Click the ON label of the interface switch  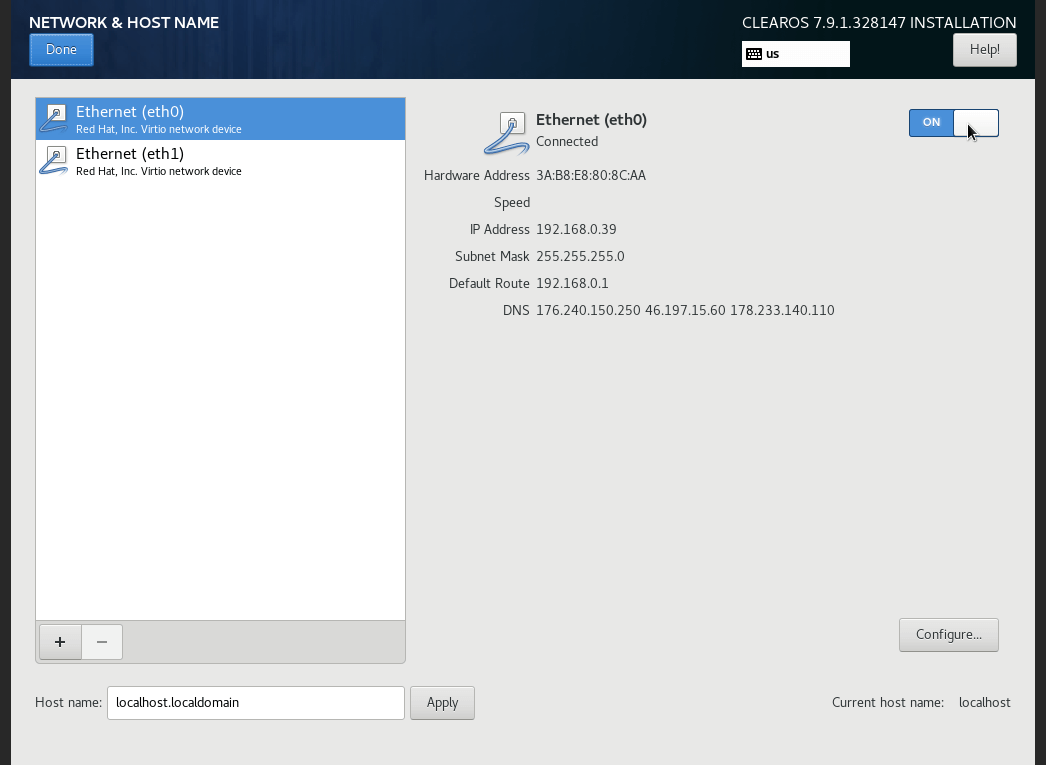click(x=931, y=122)
